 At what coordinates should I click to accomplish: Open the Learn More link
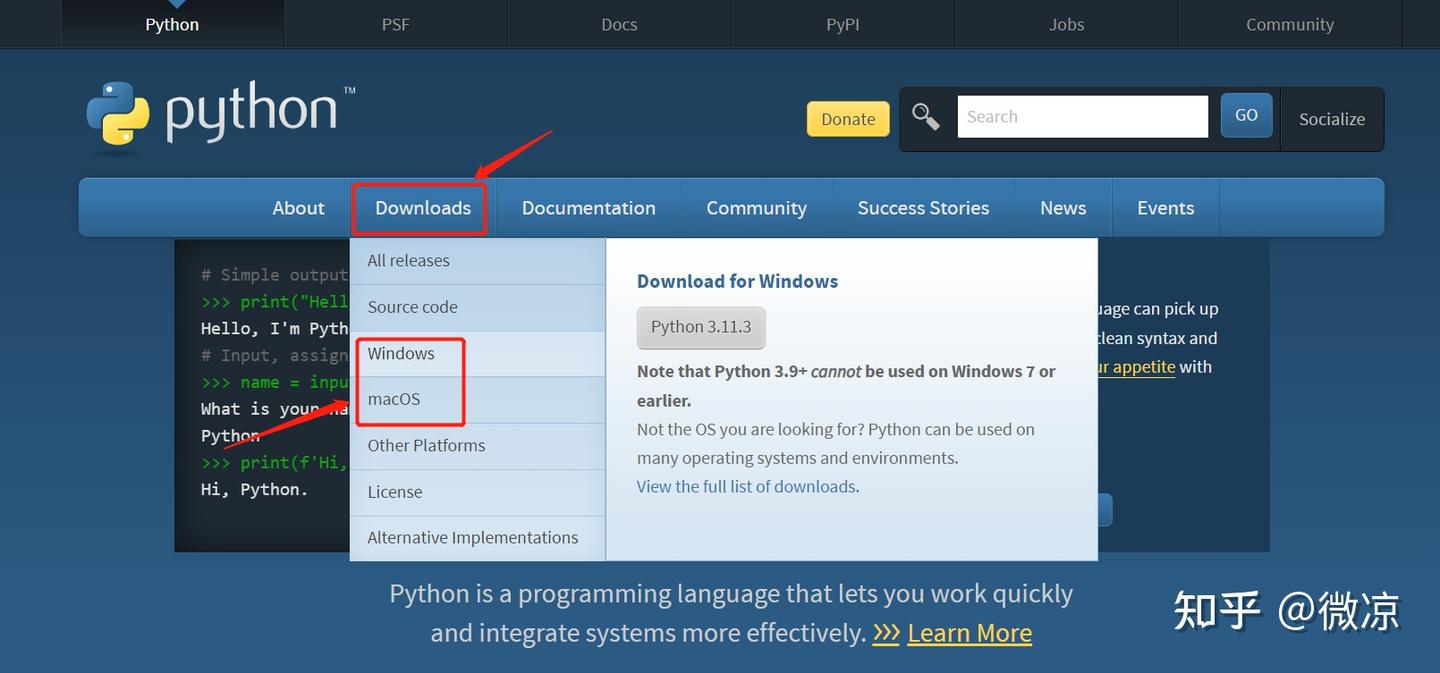pos(969,633)
